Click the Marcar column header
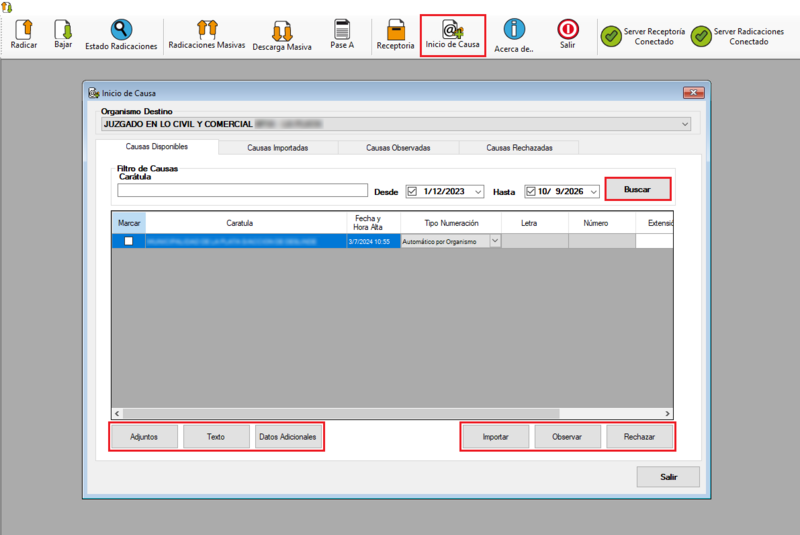This screenshot has width=800, height=535. 129,223
